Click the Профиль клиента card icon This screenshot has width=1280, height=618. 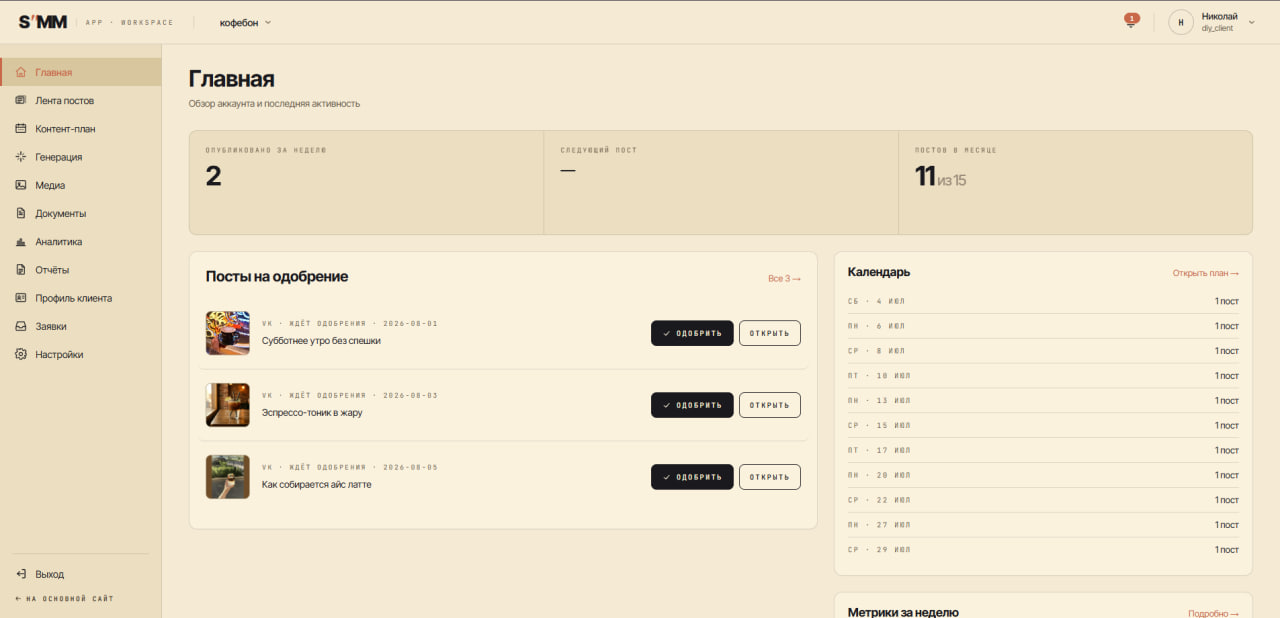click(x=21, y=298)
